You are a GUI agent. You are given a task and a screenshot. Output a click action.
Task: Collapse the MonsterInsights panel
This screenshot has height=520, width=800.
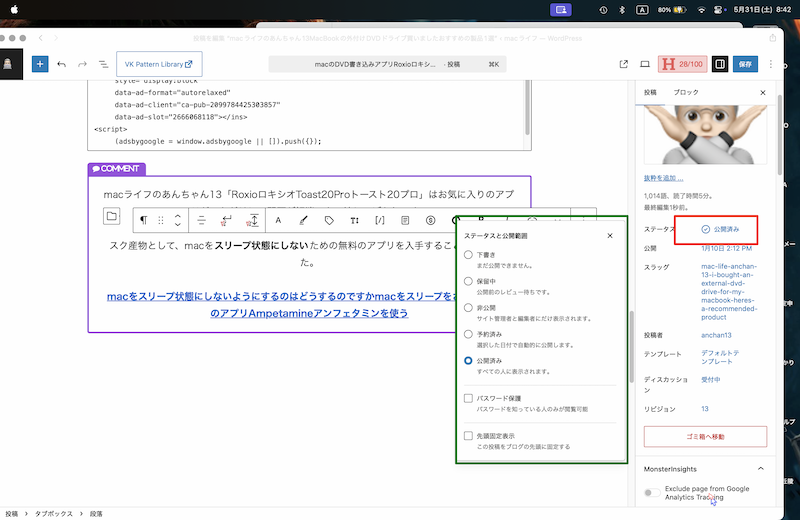point(761,468)
